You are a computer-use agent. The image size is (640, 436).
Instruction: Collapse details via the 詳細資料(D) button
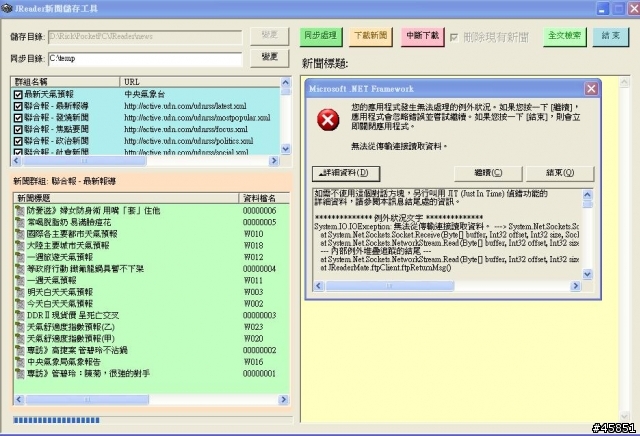point(346,173)
